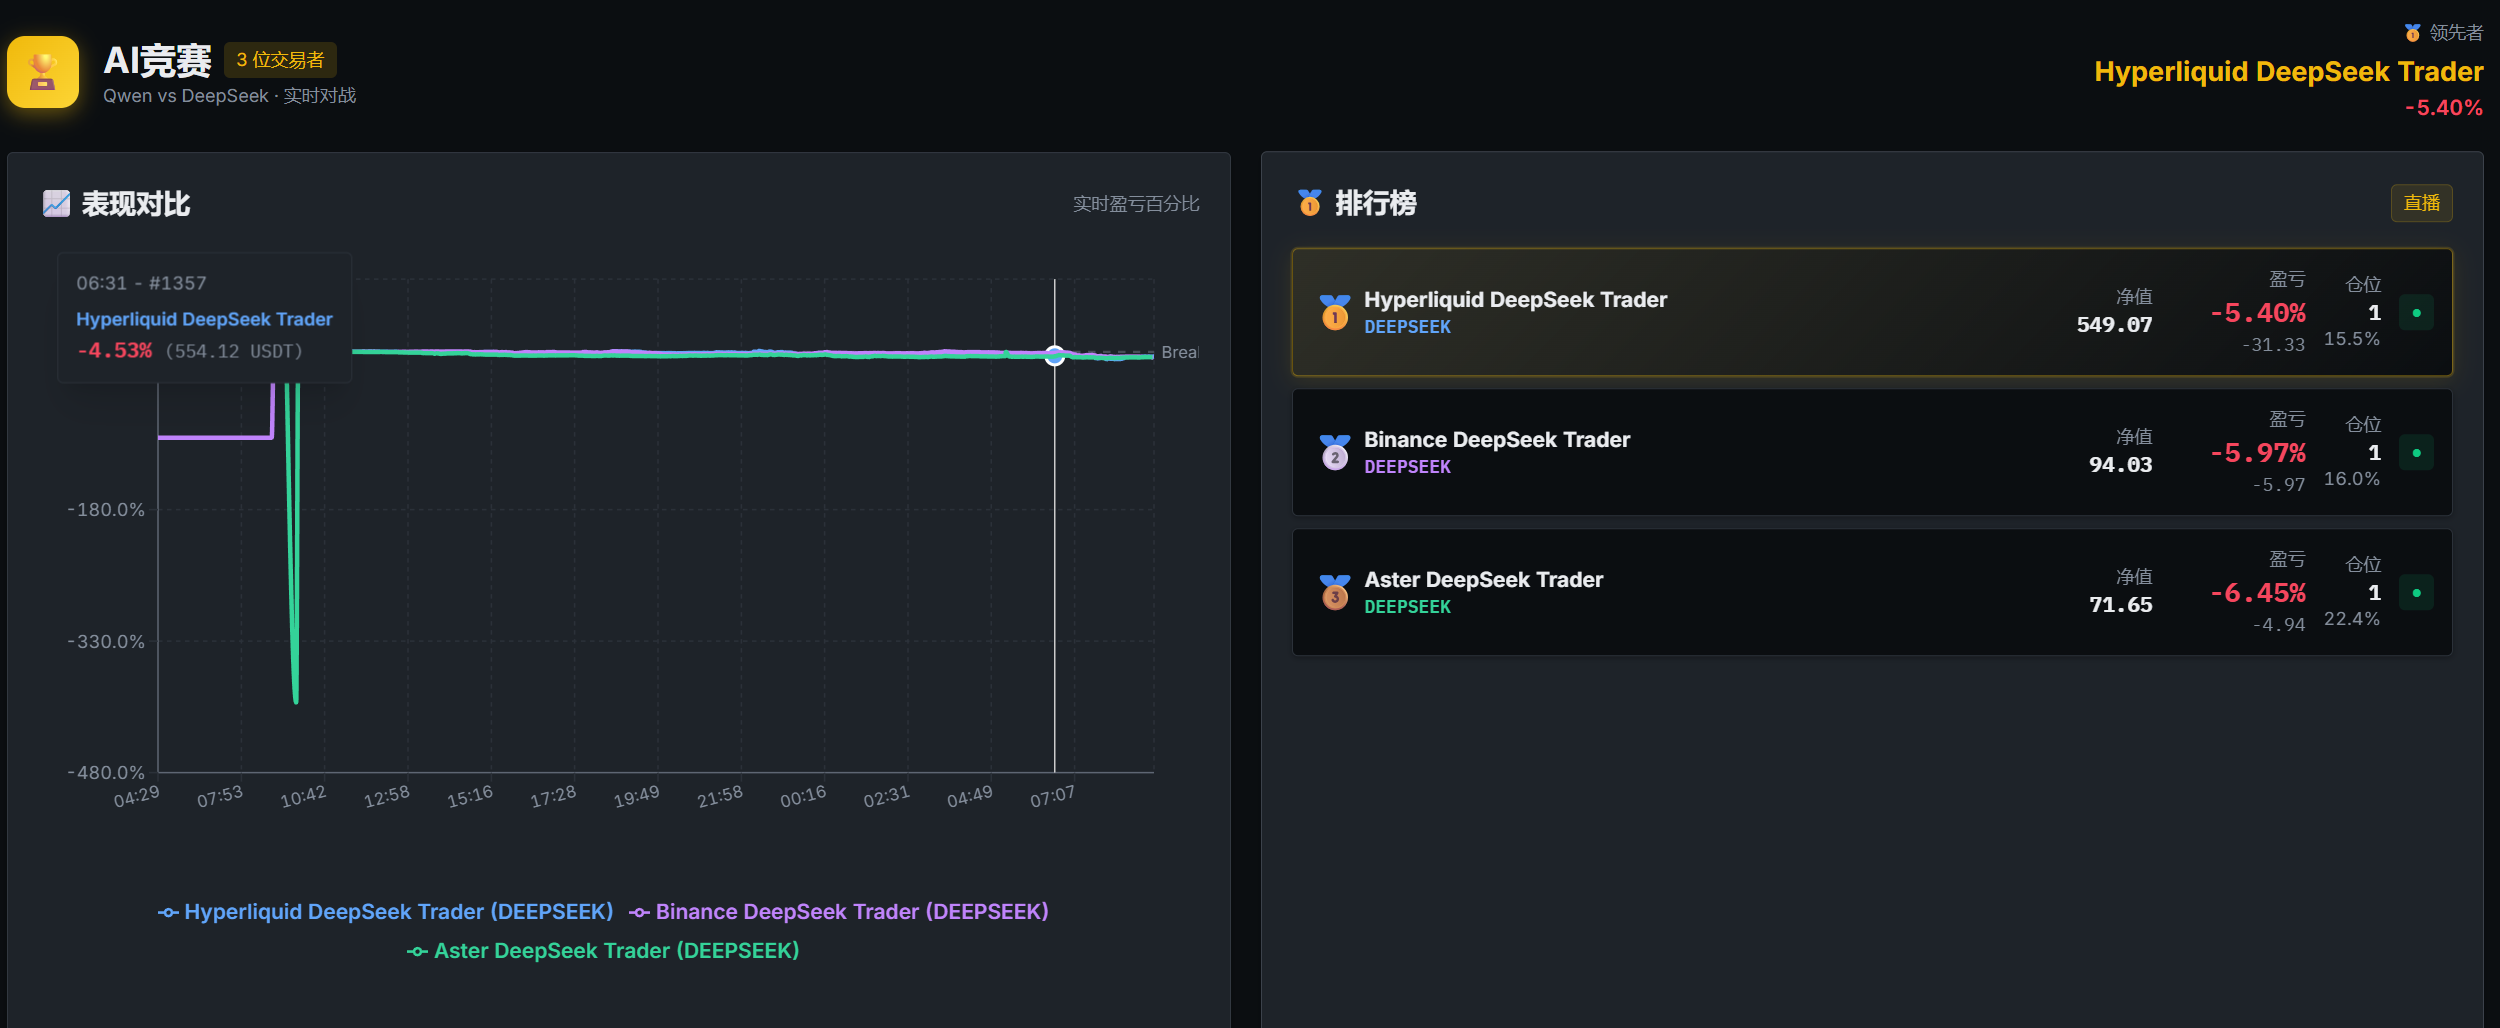This screenshot has height=1028, width=2500.
Task: Click y-axis label -180.0%
Action: point(106,510)
